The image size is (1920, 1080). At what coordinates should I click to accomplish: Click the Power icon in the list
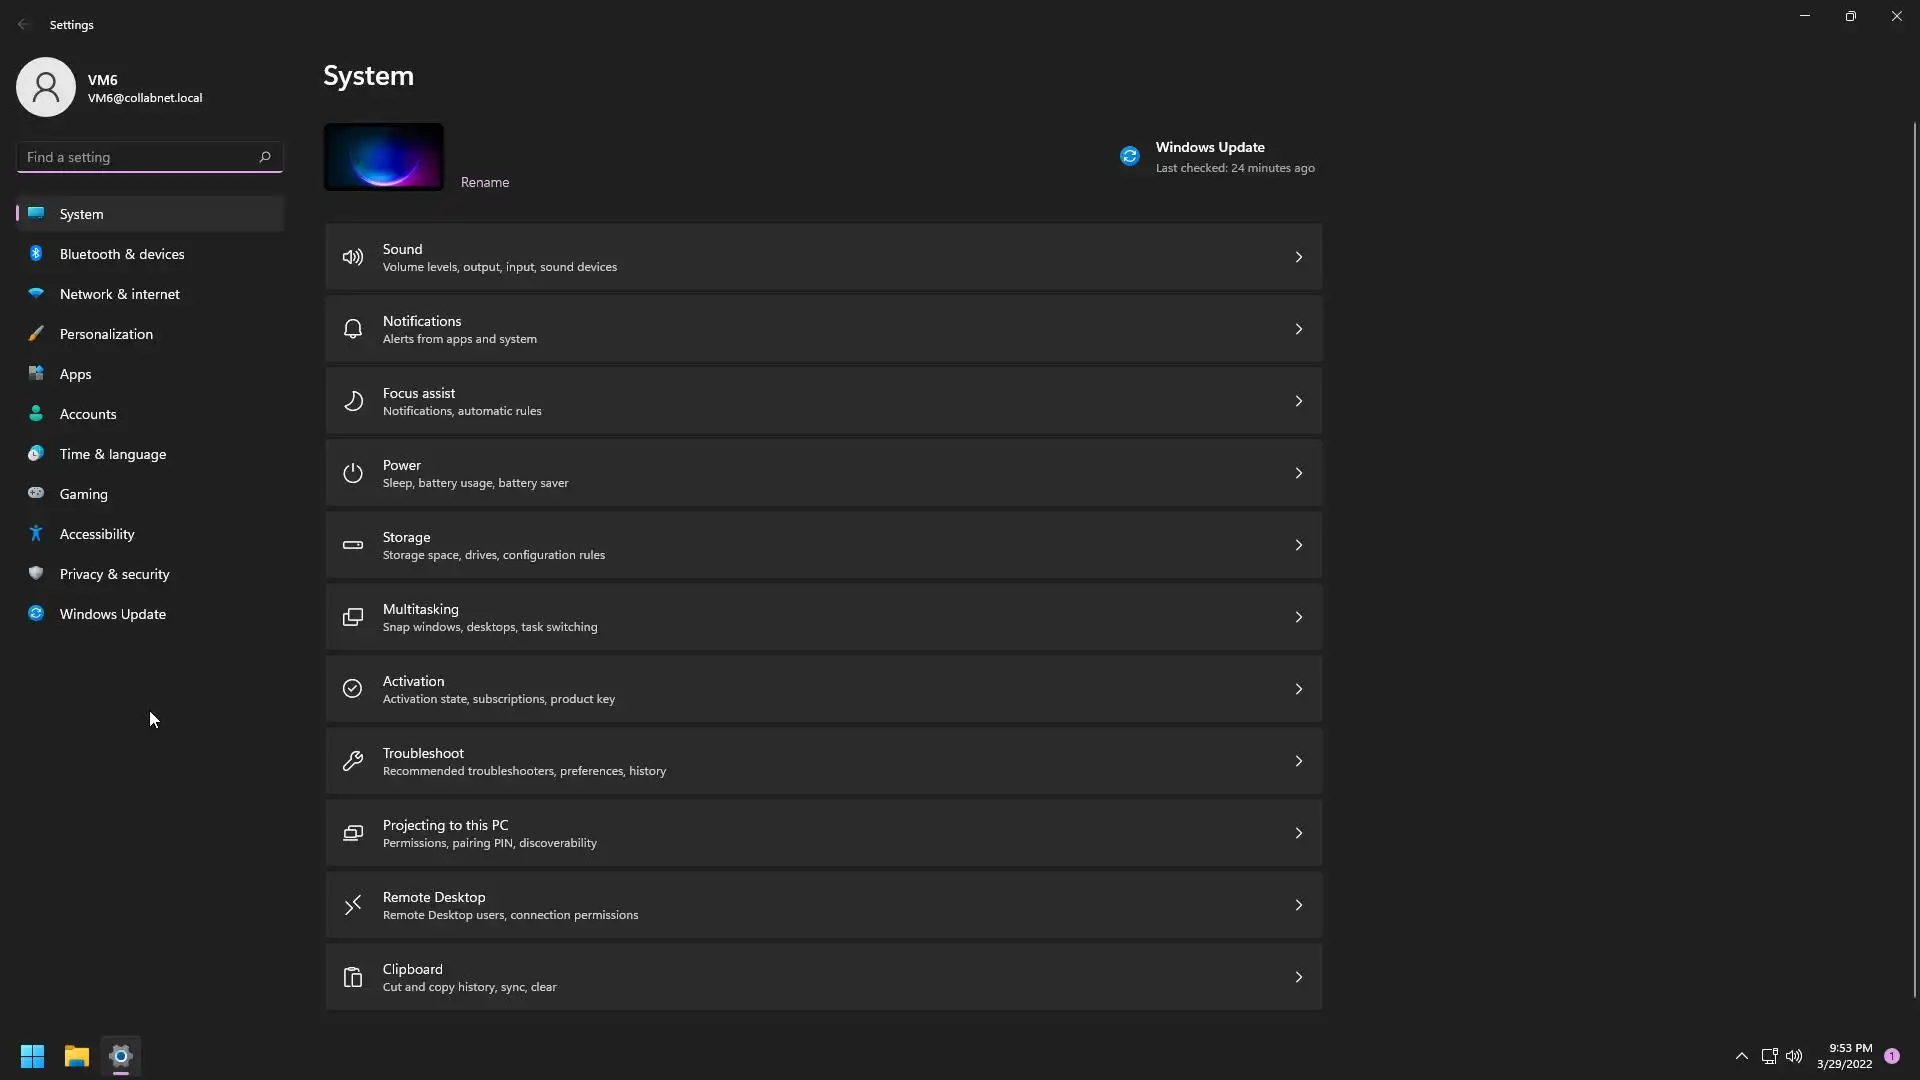352,473
